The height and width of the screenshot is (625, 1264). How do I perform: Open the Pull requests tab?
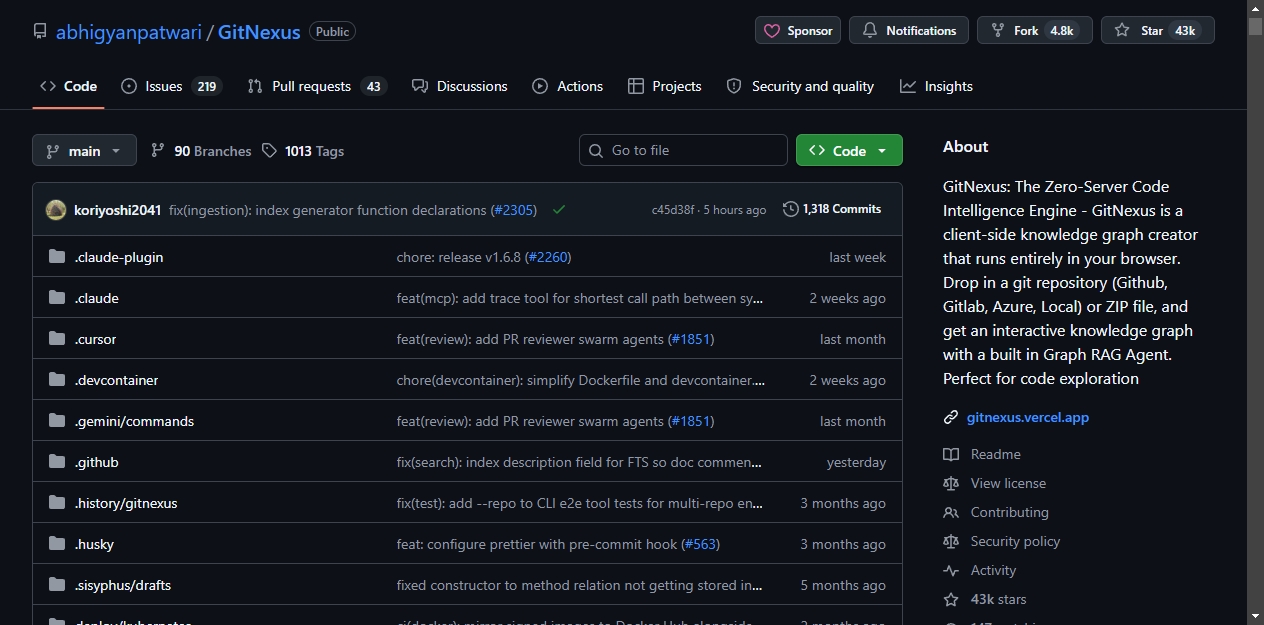pyautogui.click(x=316, y=86)
